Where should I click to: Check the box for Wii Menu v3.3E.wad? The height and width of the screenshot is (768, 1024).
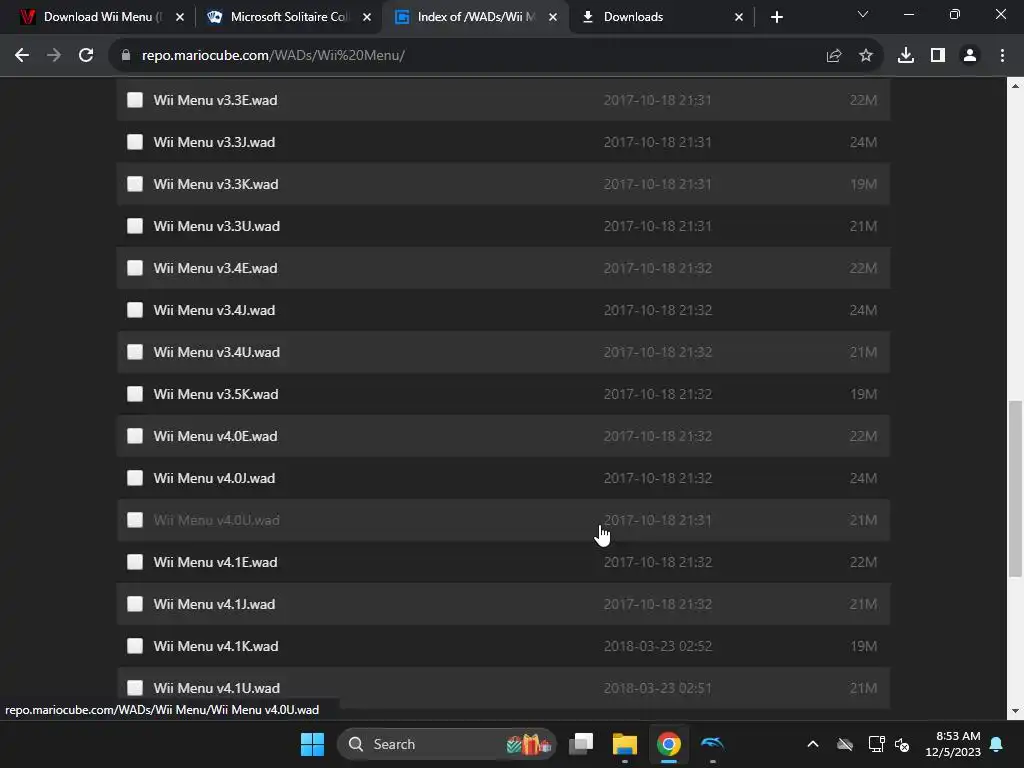click(x=135, y=100)
